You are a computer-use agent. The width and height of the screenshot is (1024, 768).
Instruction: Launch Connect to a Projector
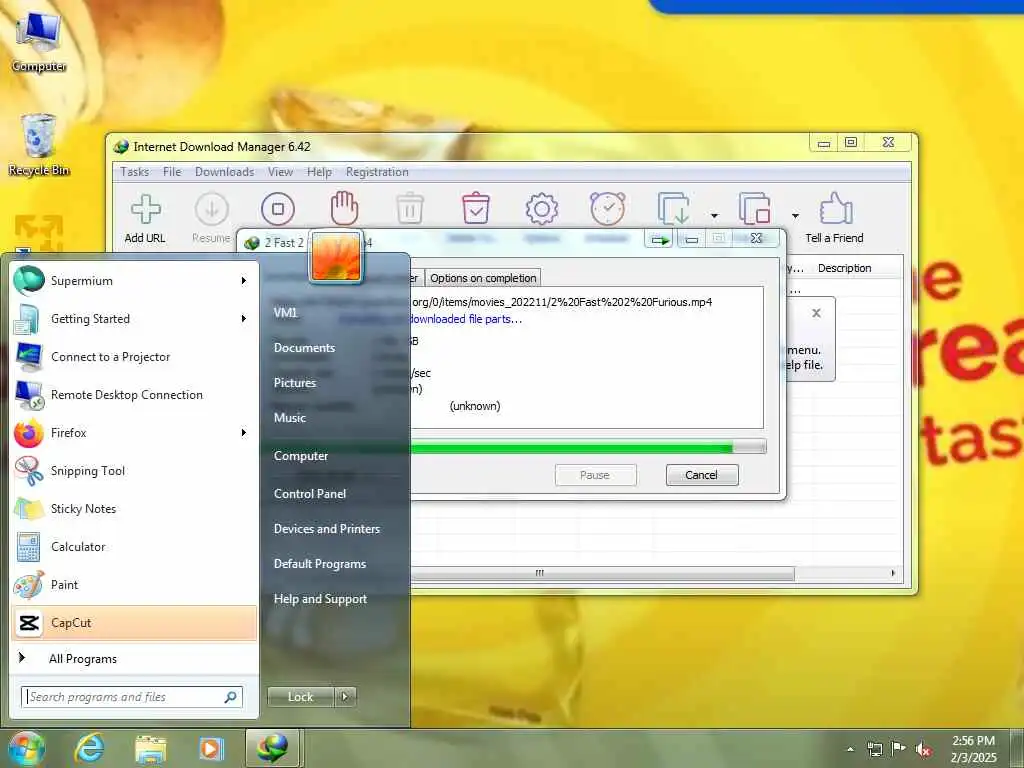(135, 357)
